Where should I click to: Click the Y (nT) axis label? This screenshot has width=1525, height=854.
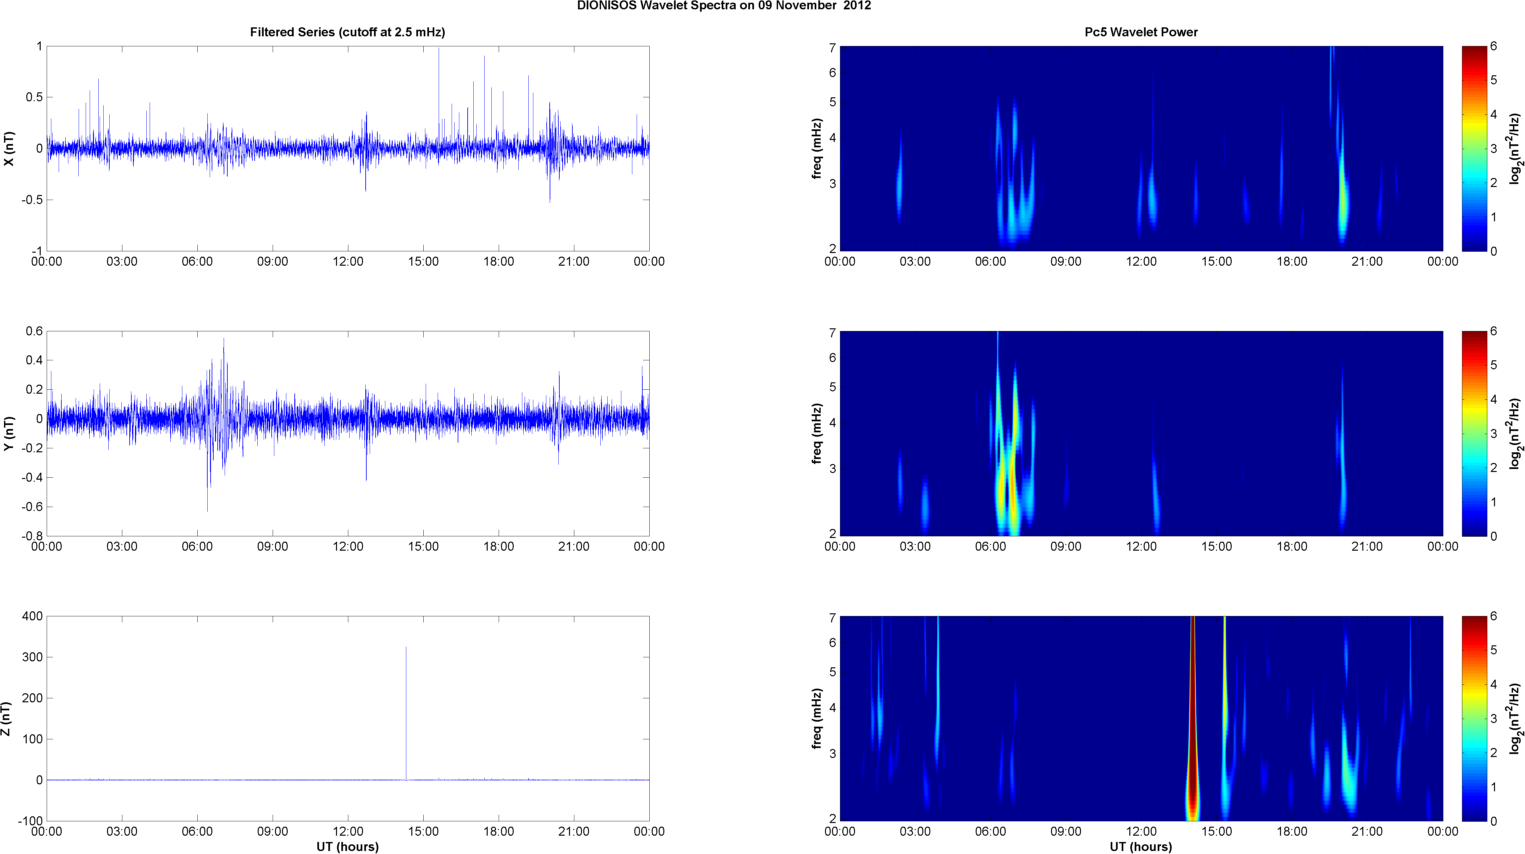click(10, 433)
